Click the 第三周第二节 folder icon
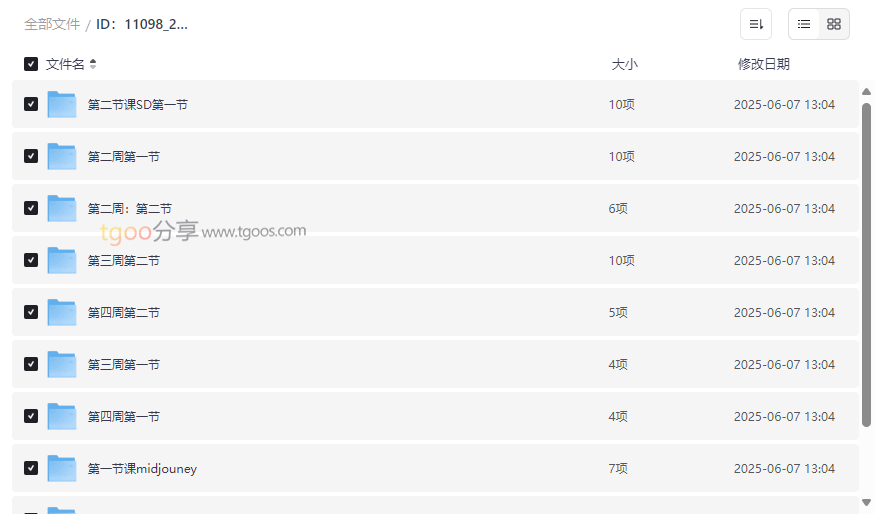The image size is (874, 514). (x=62, y=260)
